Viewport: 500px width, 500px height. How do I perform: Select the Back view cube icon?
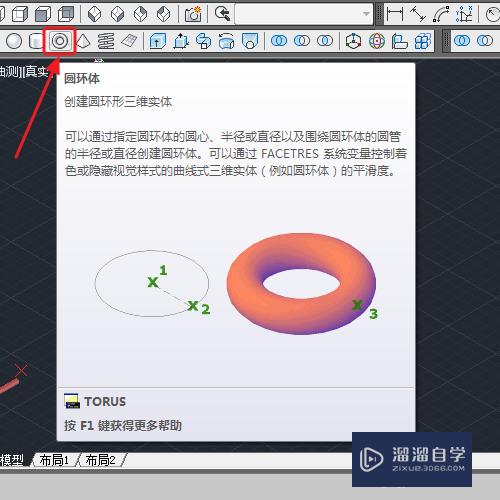click(x=66, y=14)
